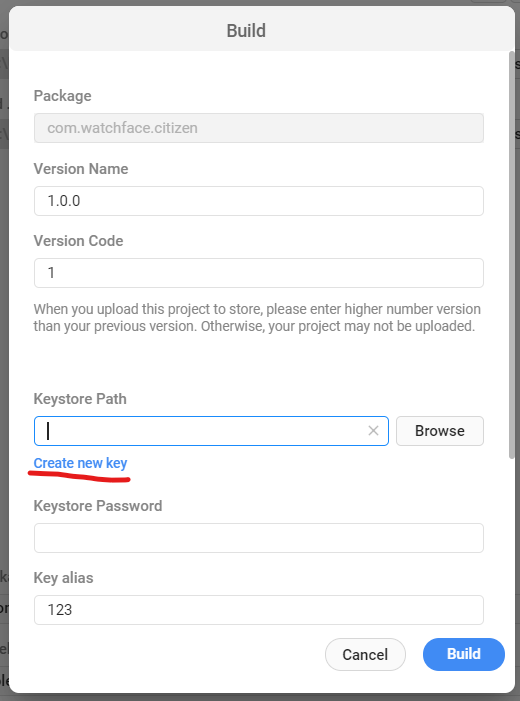Cancel the Build dialog
This screenshot has height=701, width=520.
365,654
